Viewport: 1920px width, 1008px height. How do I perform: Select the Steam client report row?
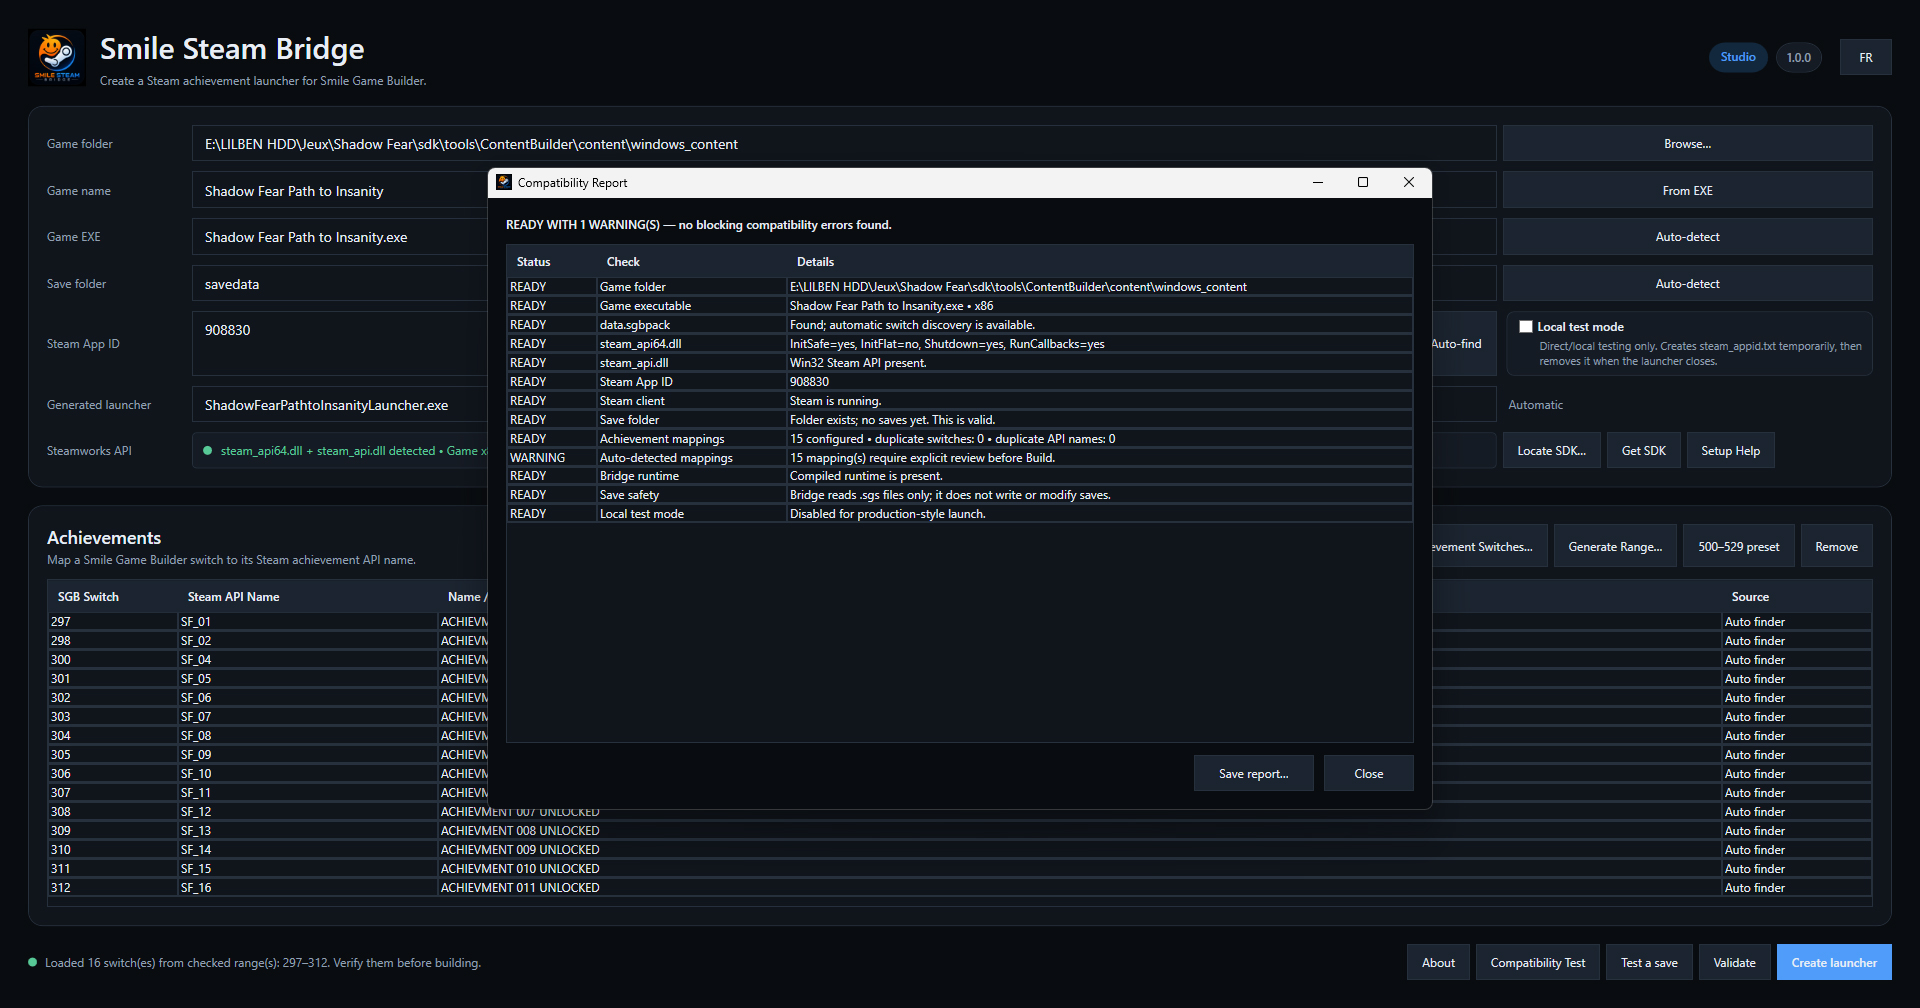pyautogui.click(x=960, y=400)
